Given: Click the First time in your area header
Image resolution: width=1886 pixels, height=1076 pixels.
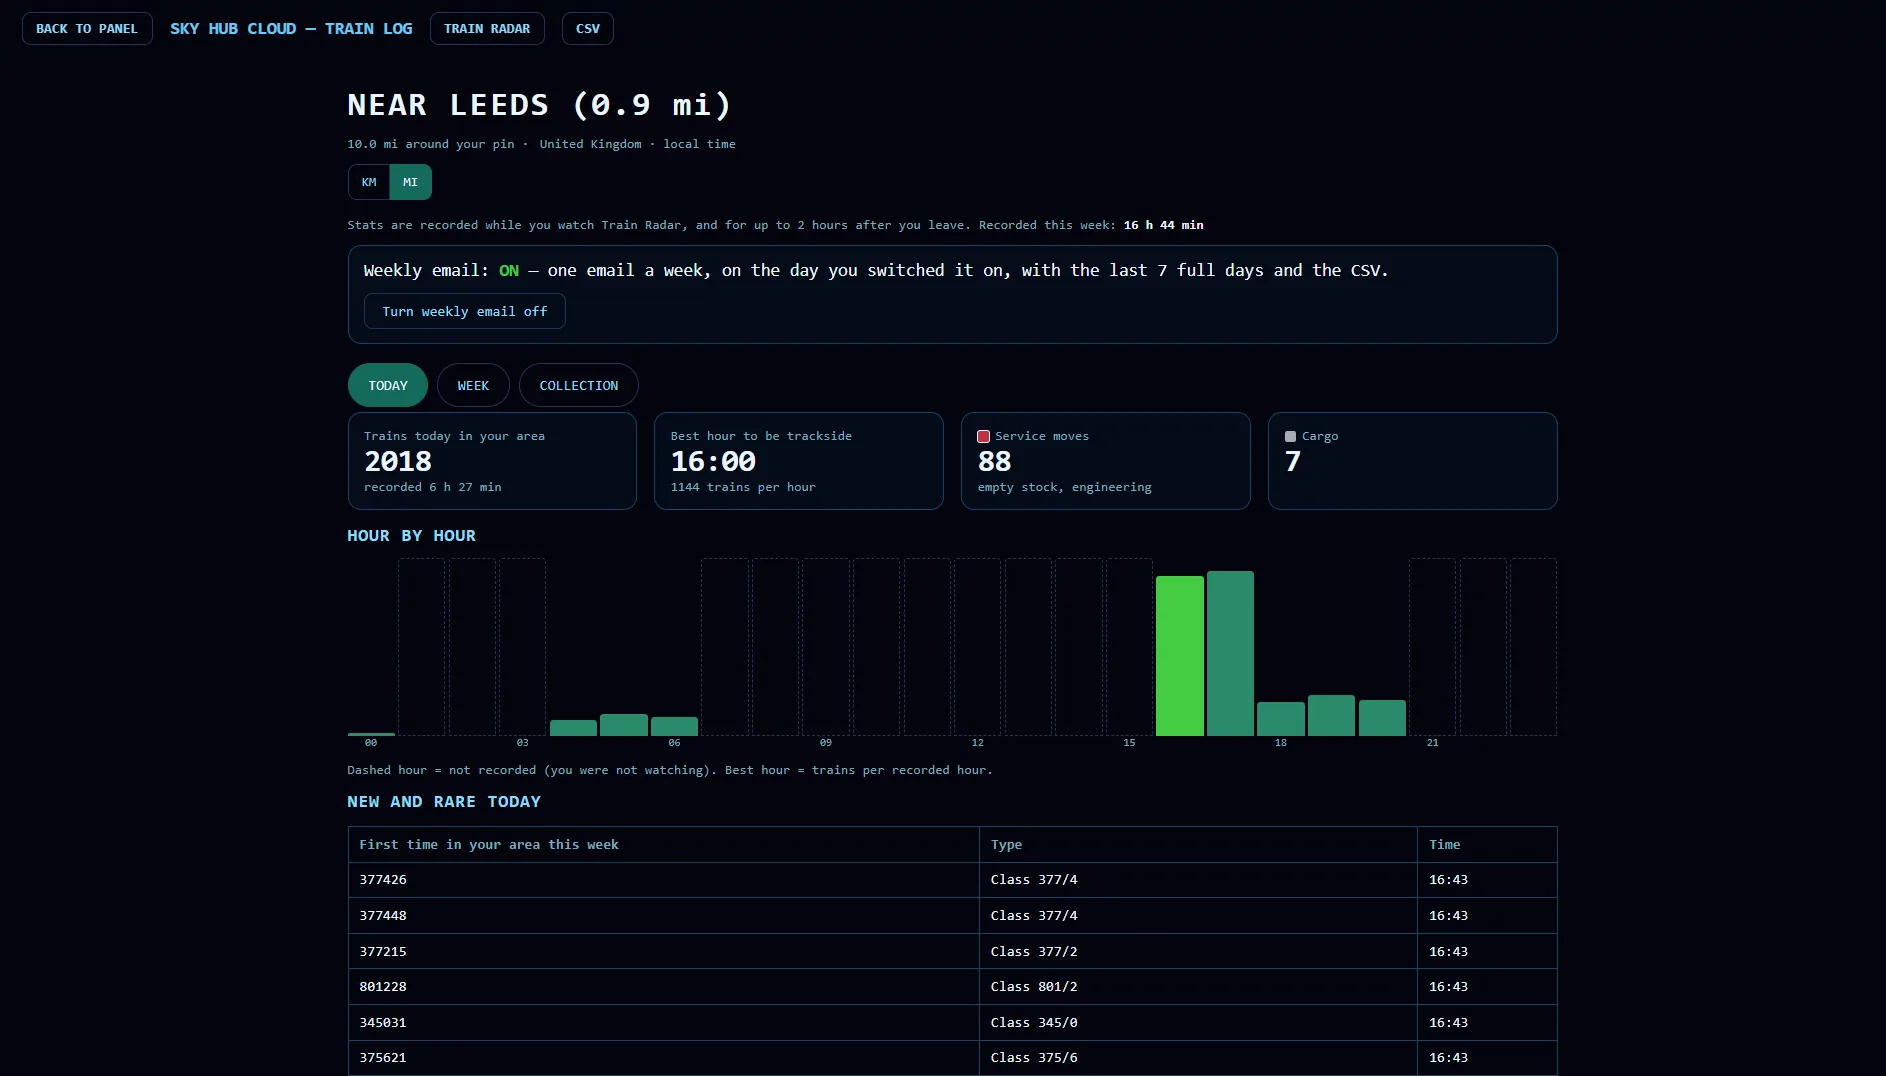Looking at the screenshot, I should tap(664, 845).
